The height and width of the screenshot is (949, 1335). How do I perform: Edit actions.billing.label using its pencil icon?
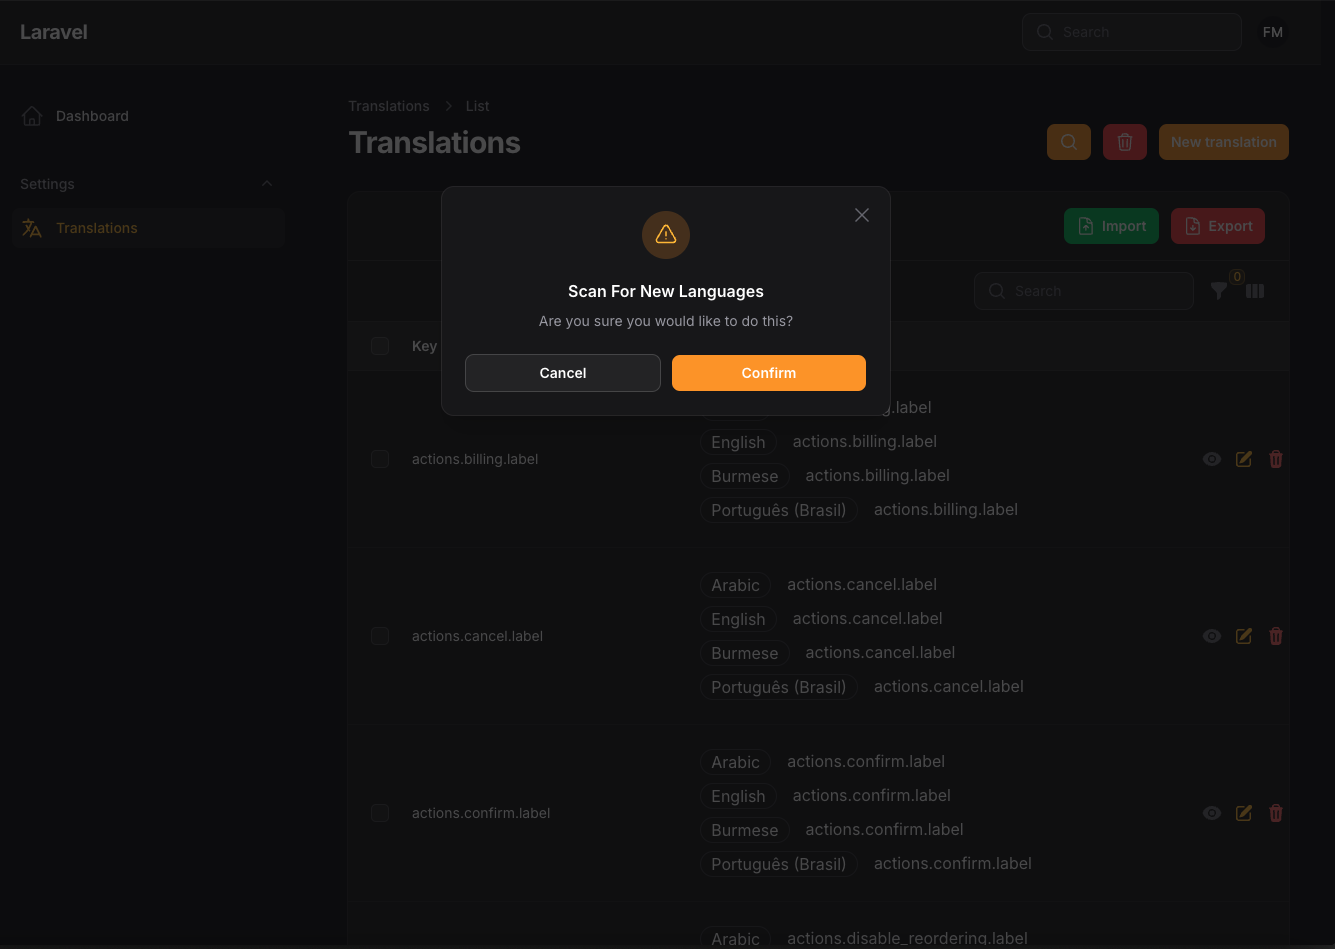pos(1243,459)
